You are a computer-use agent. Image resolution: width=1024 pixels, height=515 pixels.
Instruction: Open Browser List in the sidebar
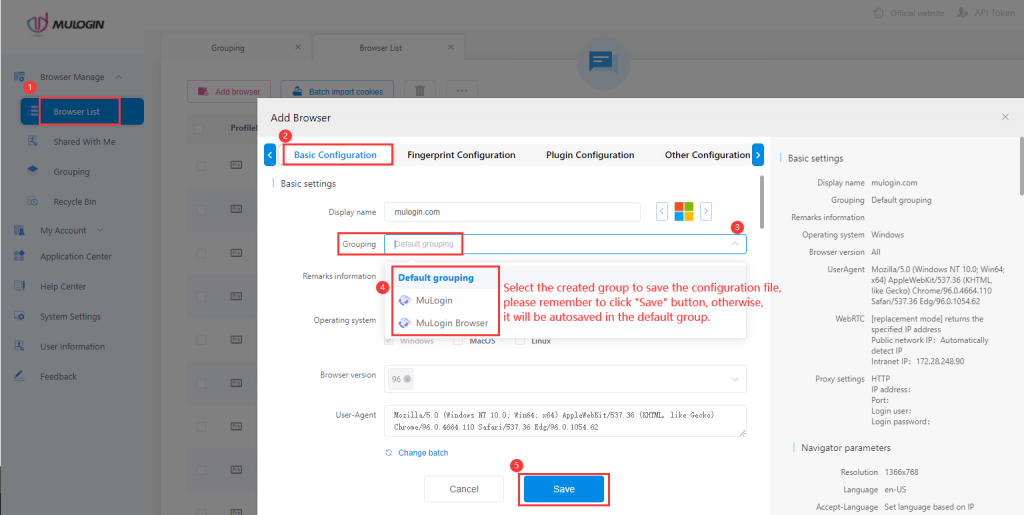[82, 112]
